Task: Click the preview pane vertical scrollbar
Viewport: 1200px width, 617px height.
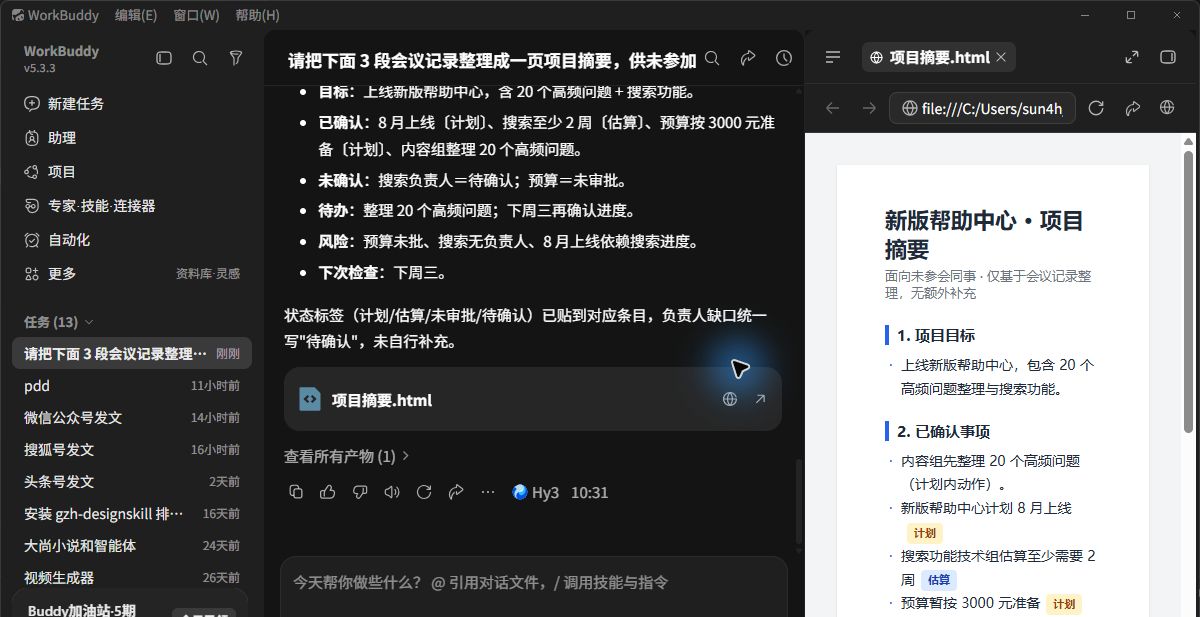Action: [x=1188, y=292]
